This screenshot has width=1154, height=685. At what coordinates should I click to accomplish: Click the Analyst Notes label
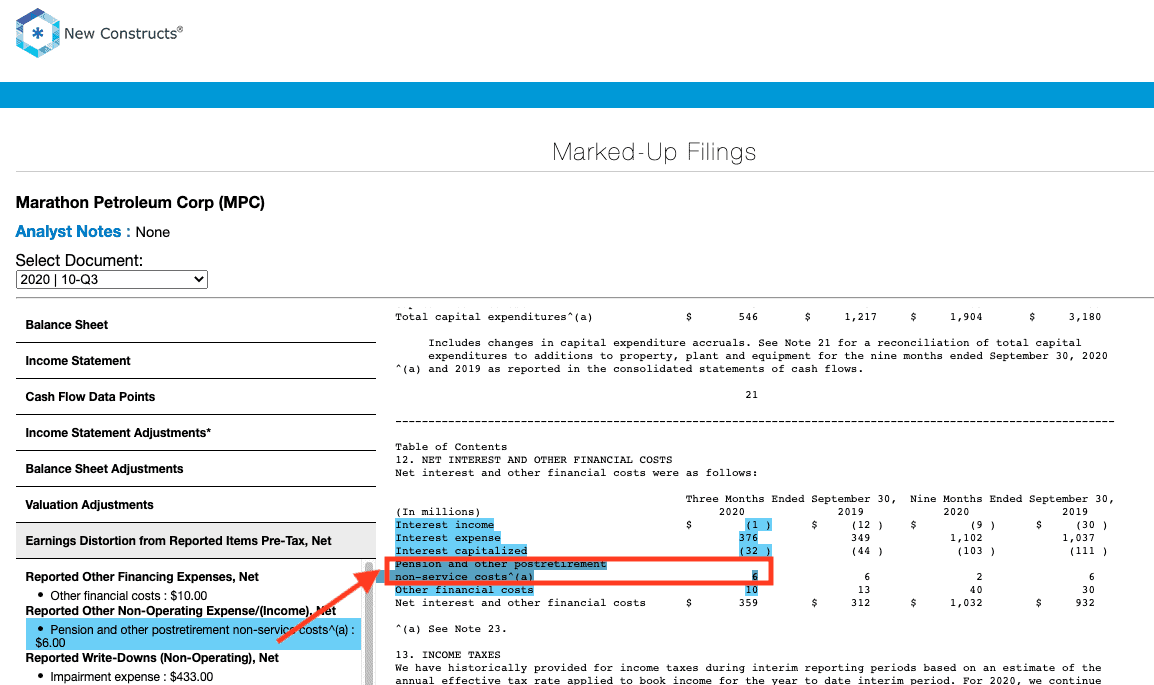coord(73,232)
